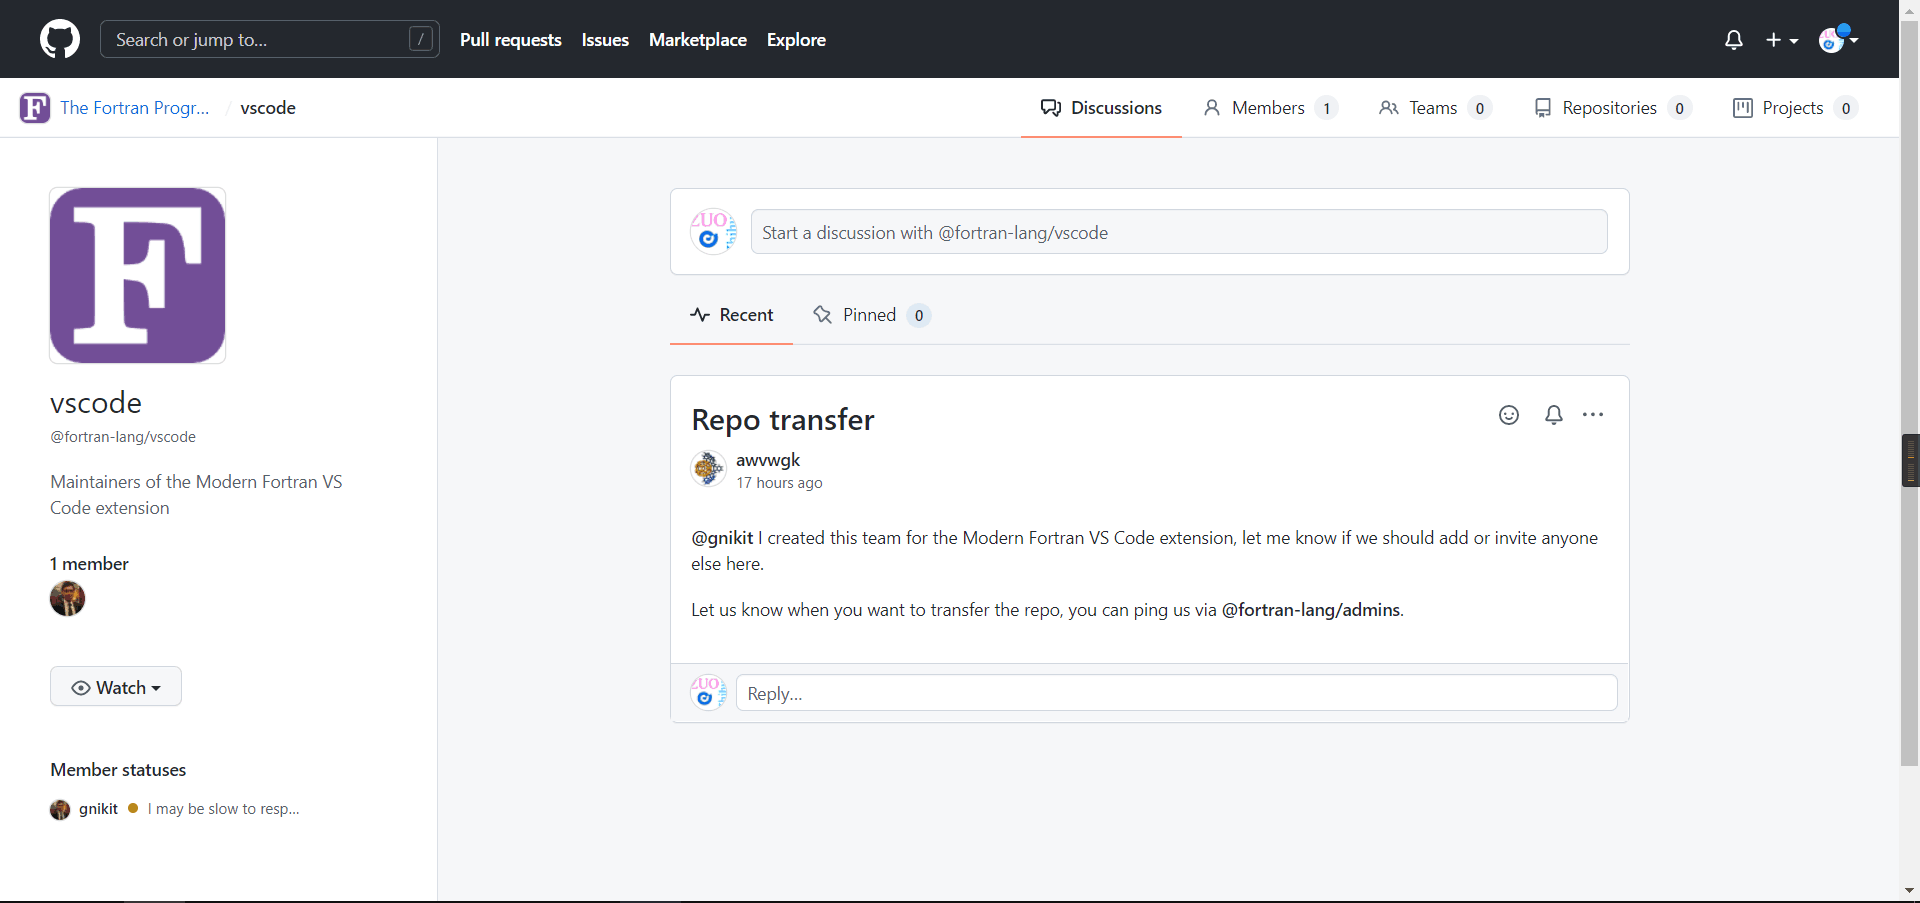
Task: Switch to the Projects tab
Action: pyautogui.click(x=1796, y=108)
